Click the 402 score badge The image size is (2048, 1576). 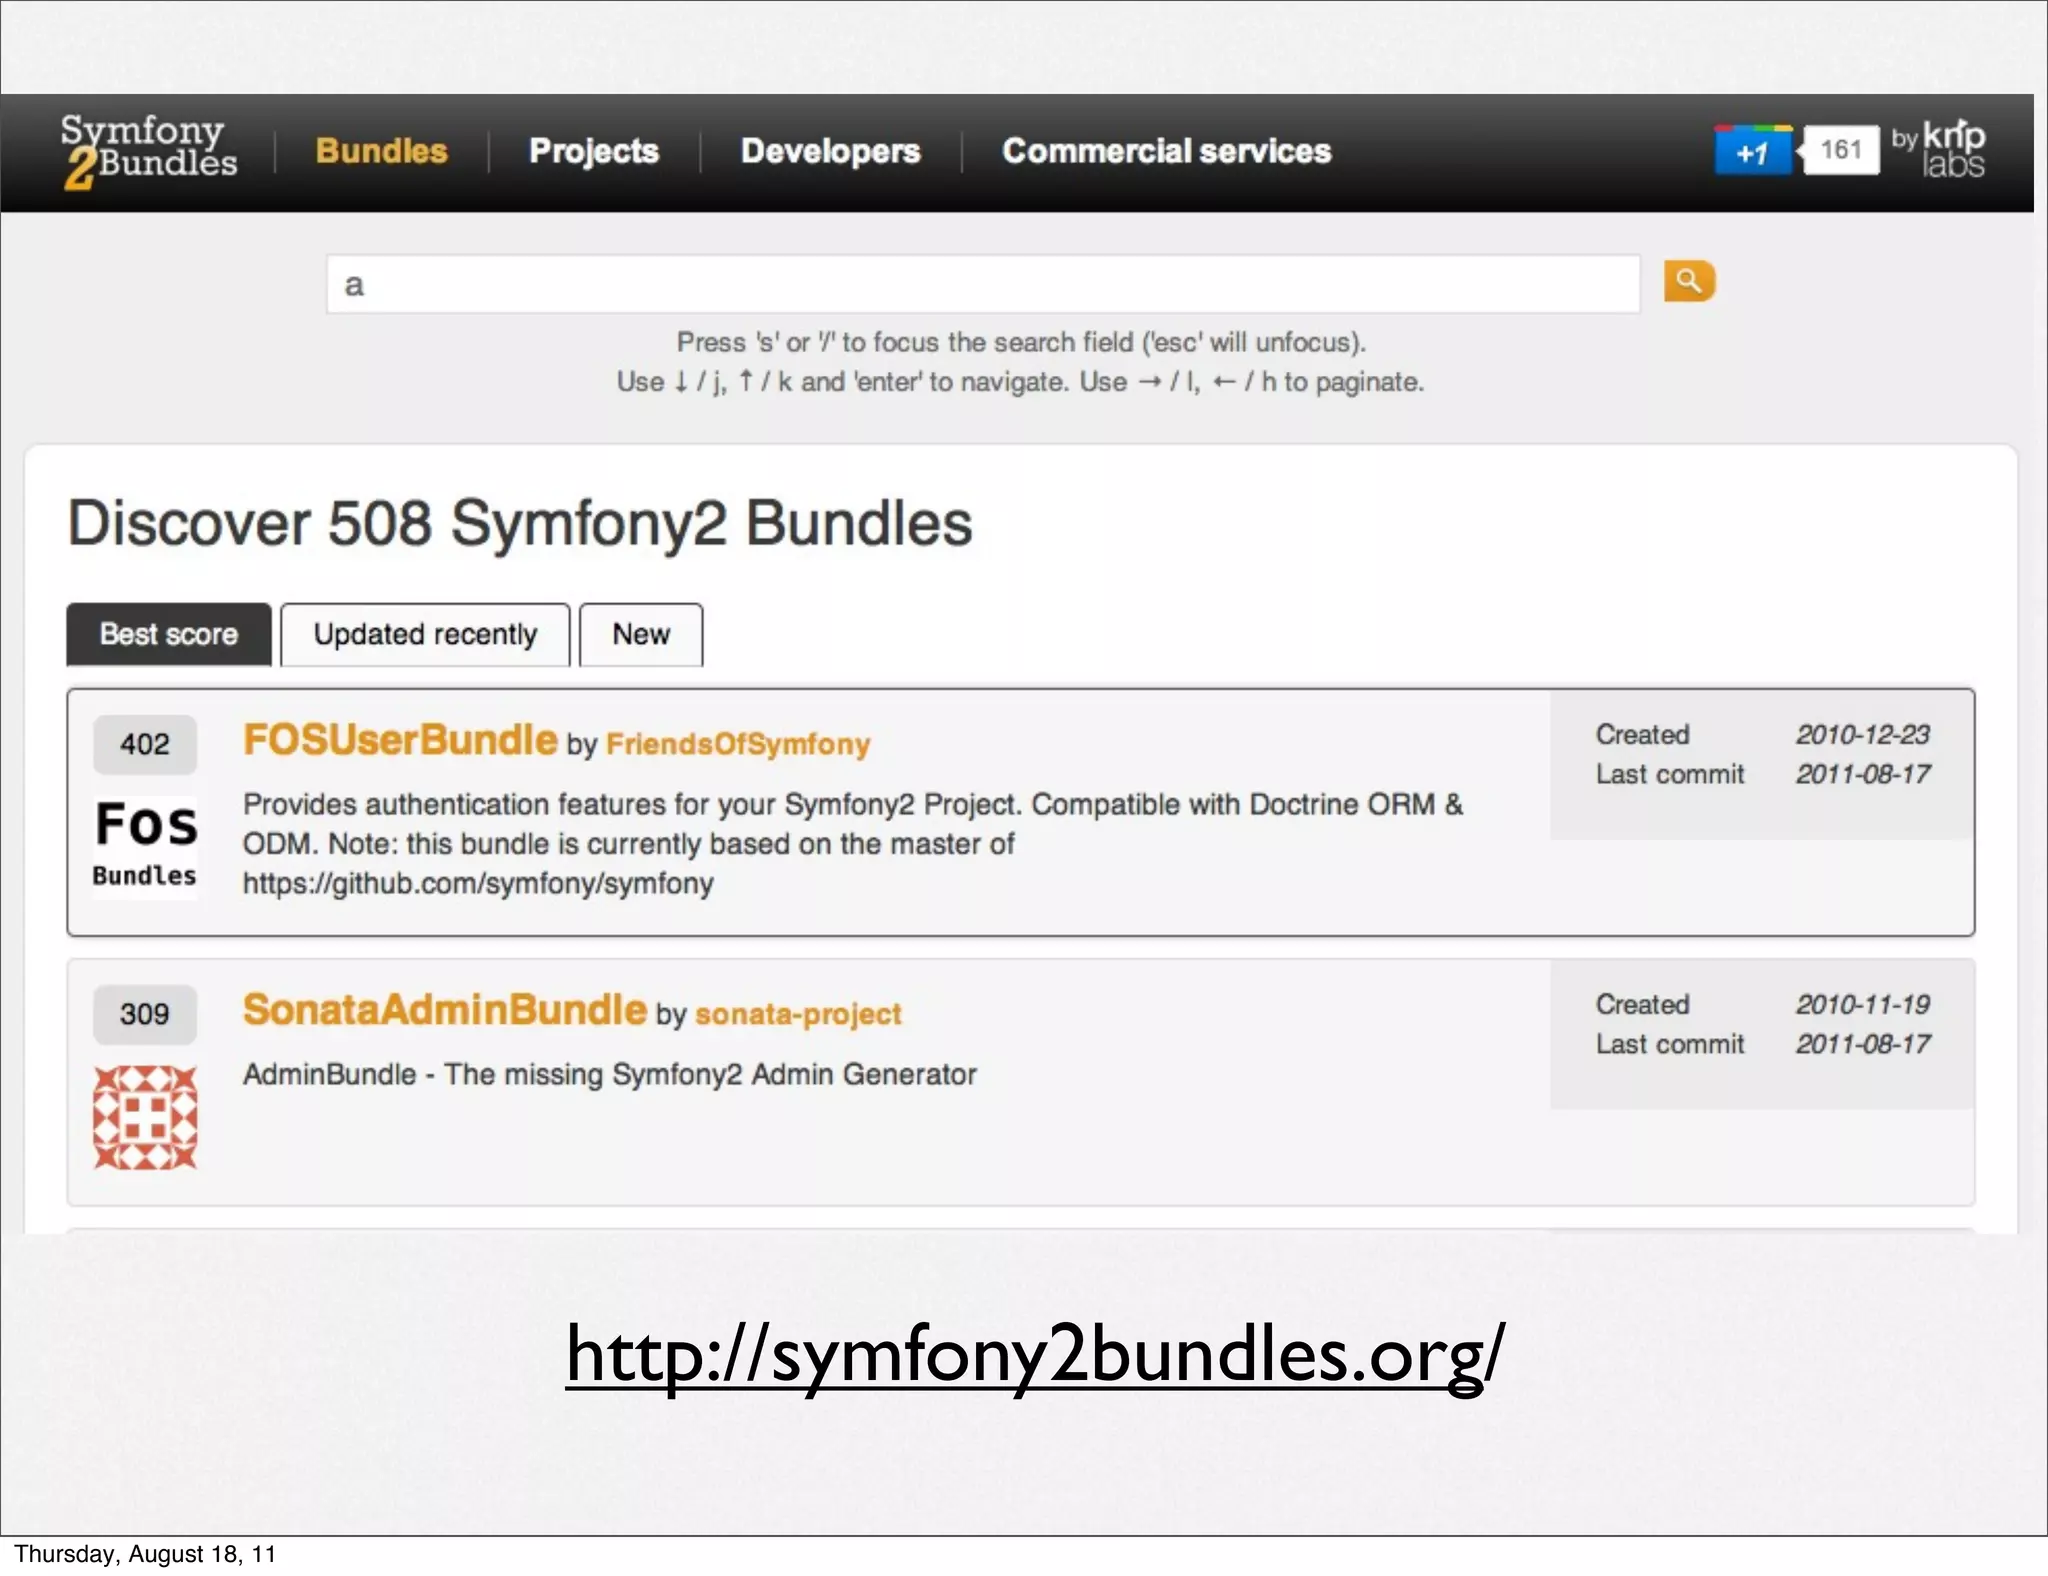click(145, 744)
